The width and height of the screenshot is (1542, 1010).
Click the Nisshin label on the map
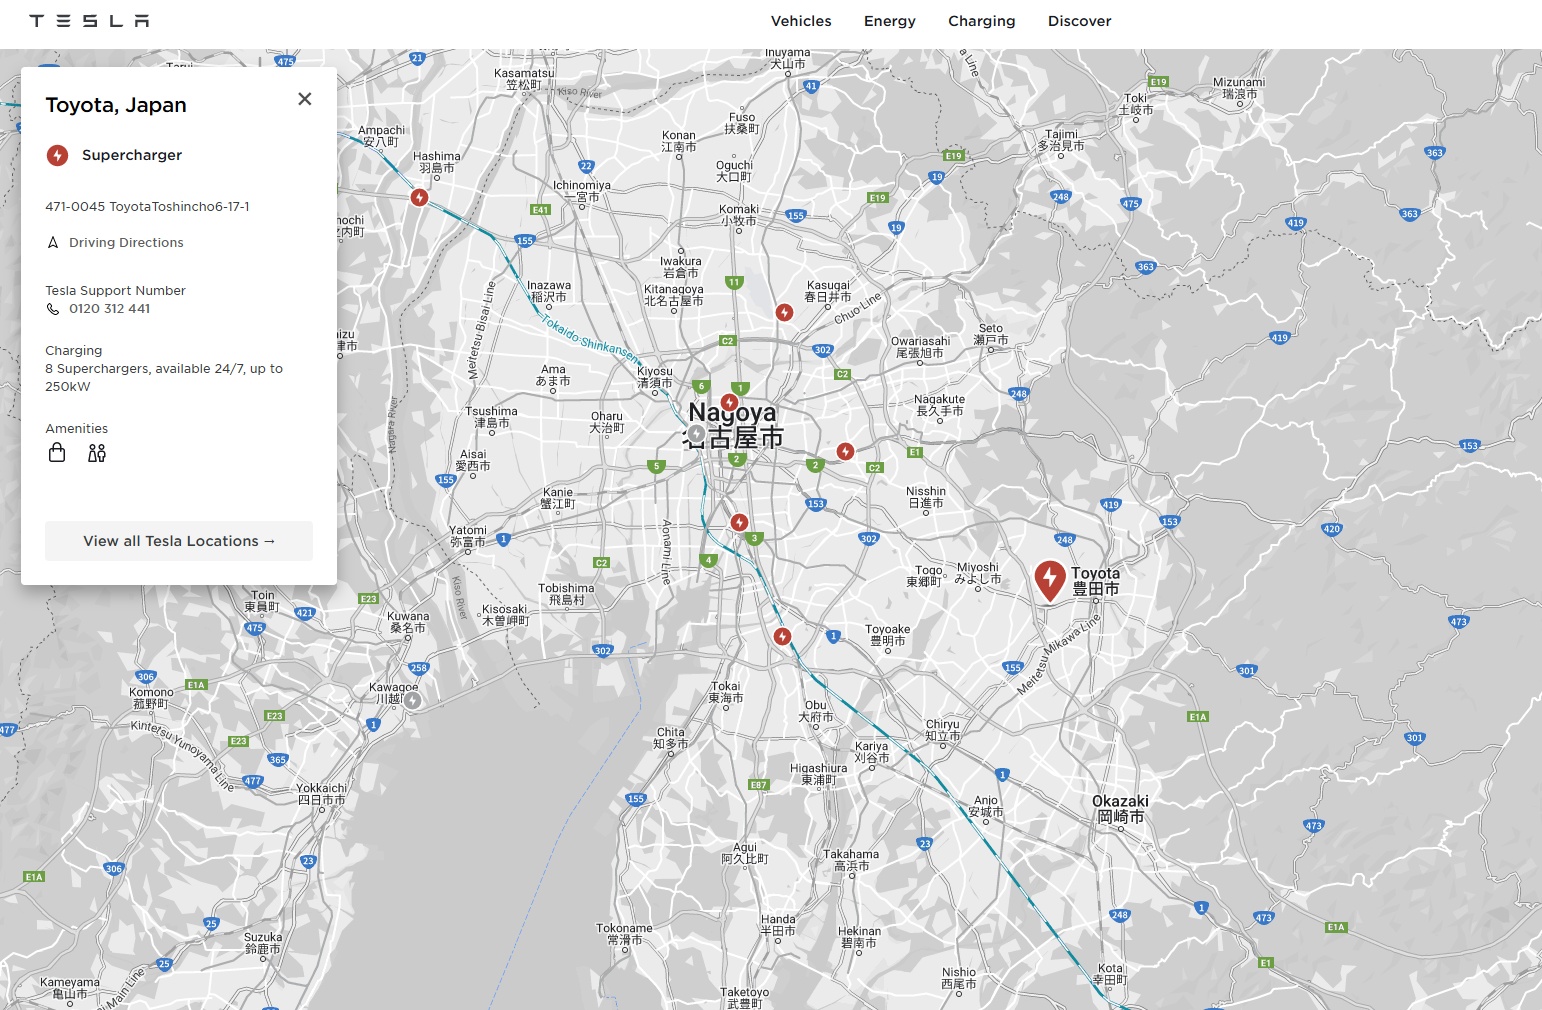tap(926, 497)
